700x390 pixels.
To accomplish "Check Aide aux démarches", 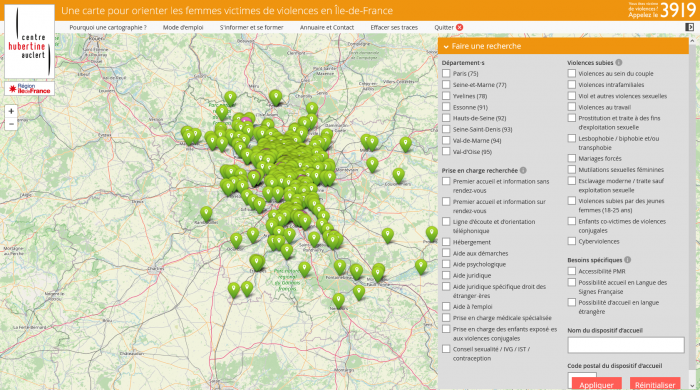I will [x=446, y=253].
